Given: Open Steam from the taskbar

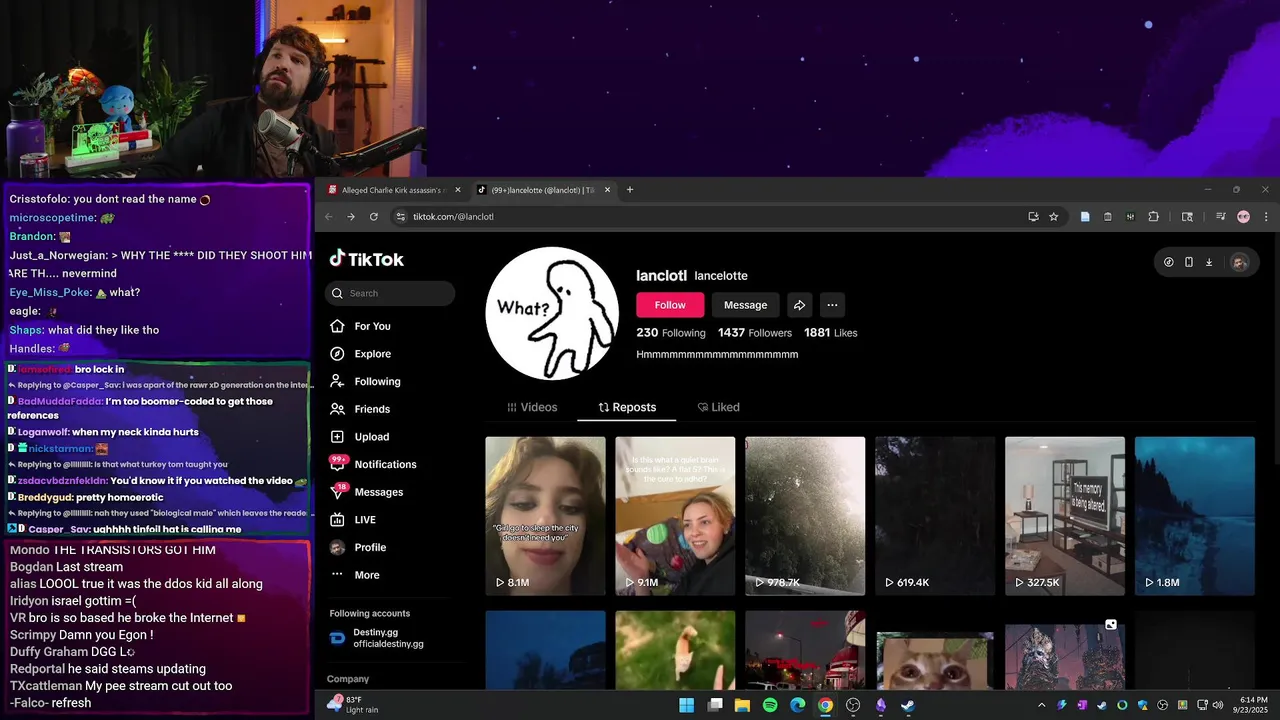Looking at the screenshot, I should tap(908, 705).
